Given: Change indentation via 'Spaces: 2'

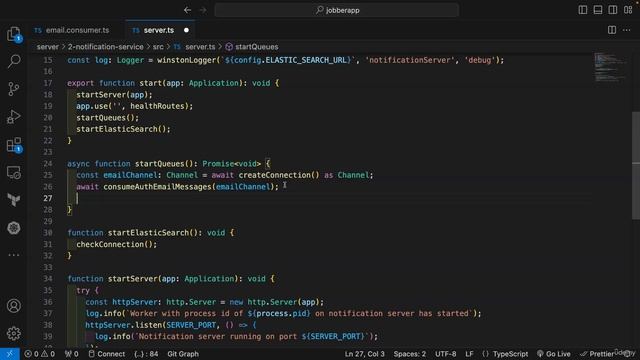Looking at the screenshot, I should [409, 354].
